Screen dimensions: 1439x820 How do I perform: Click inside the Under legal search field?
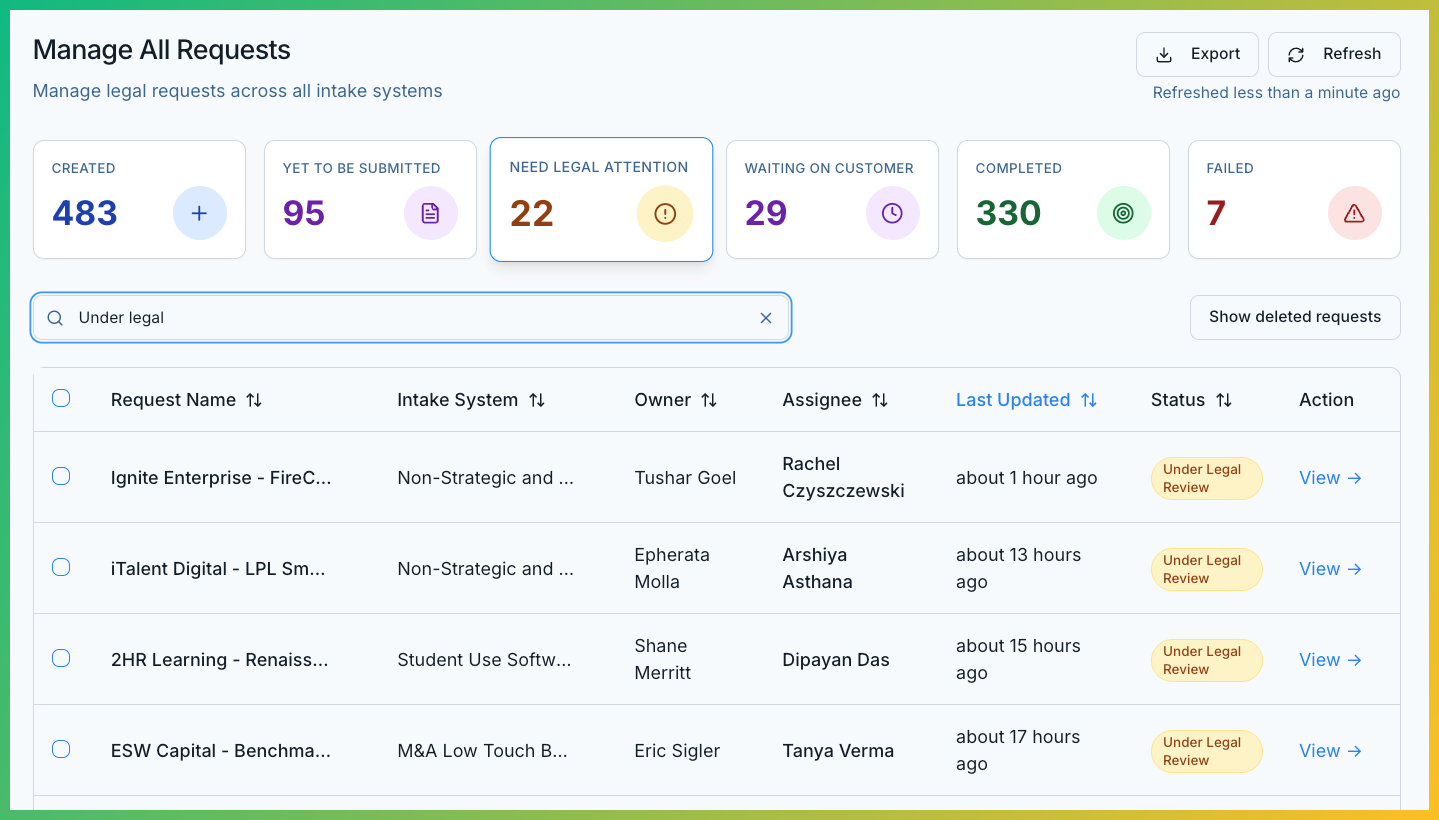400,317
